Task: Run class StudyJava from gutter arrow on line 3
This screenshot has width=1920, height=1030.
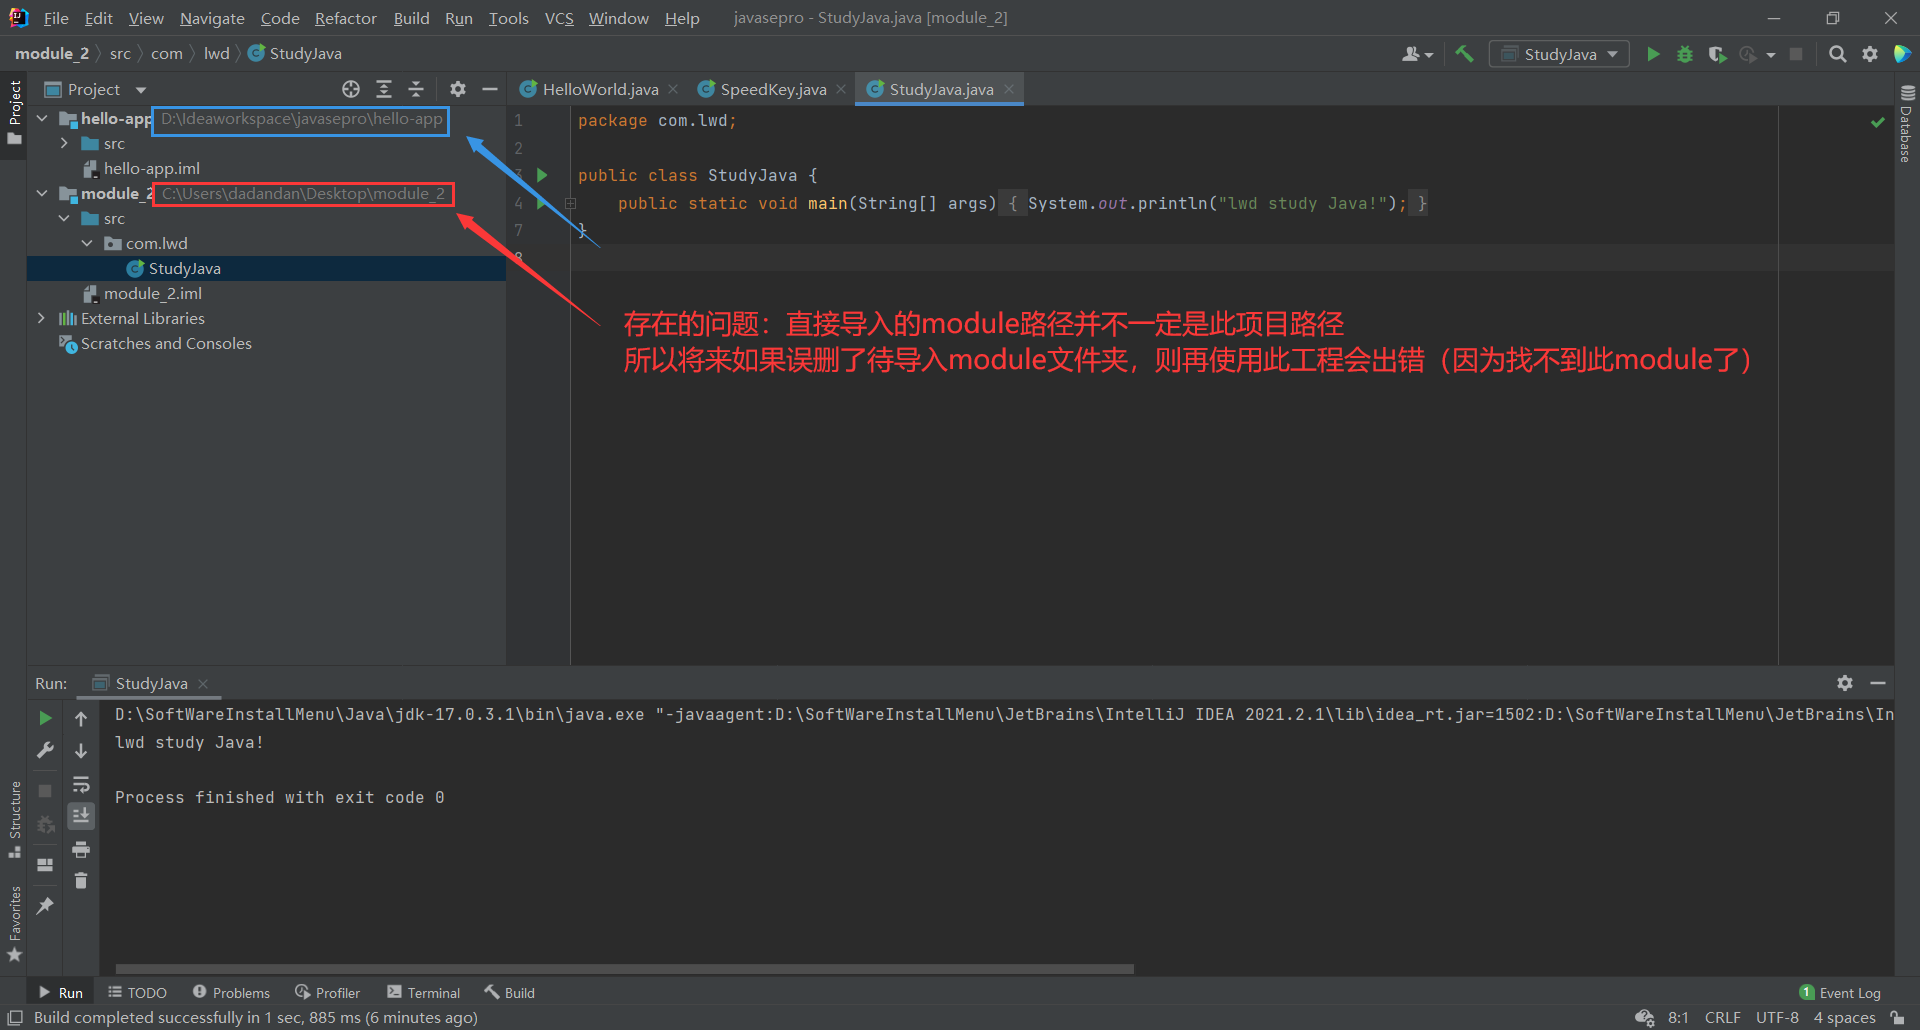Action: pyautogui.click(x=542, y=175)
